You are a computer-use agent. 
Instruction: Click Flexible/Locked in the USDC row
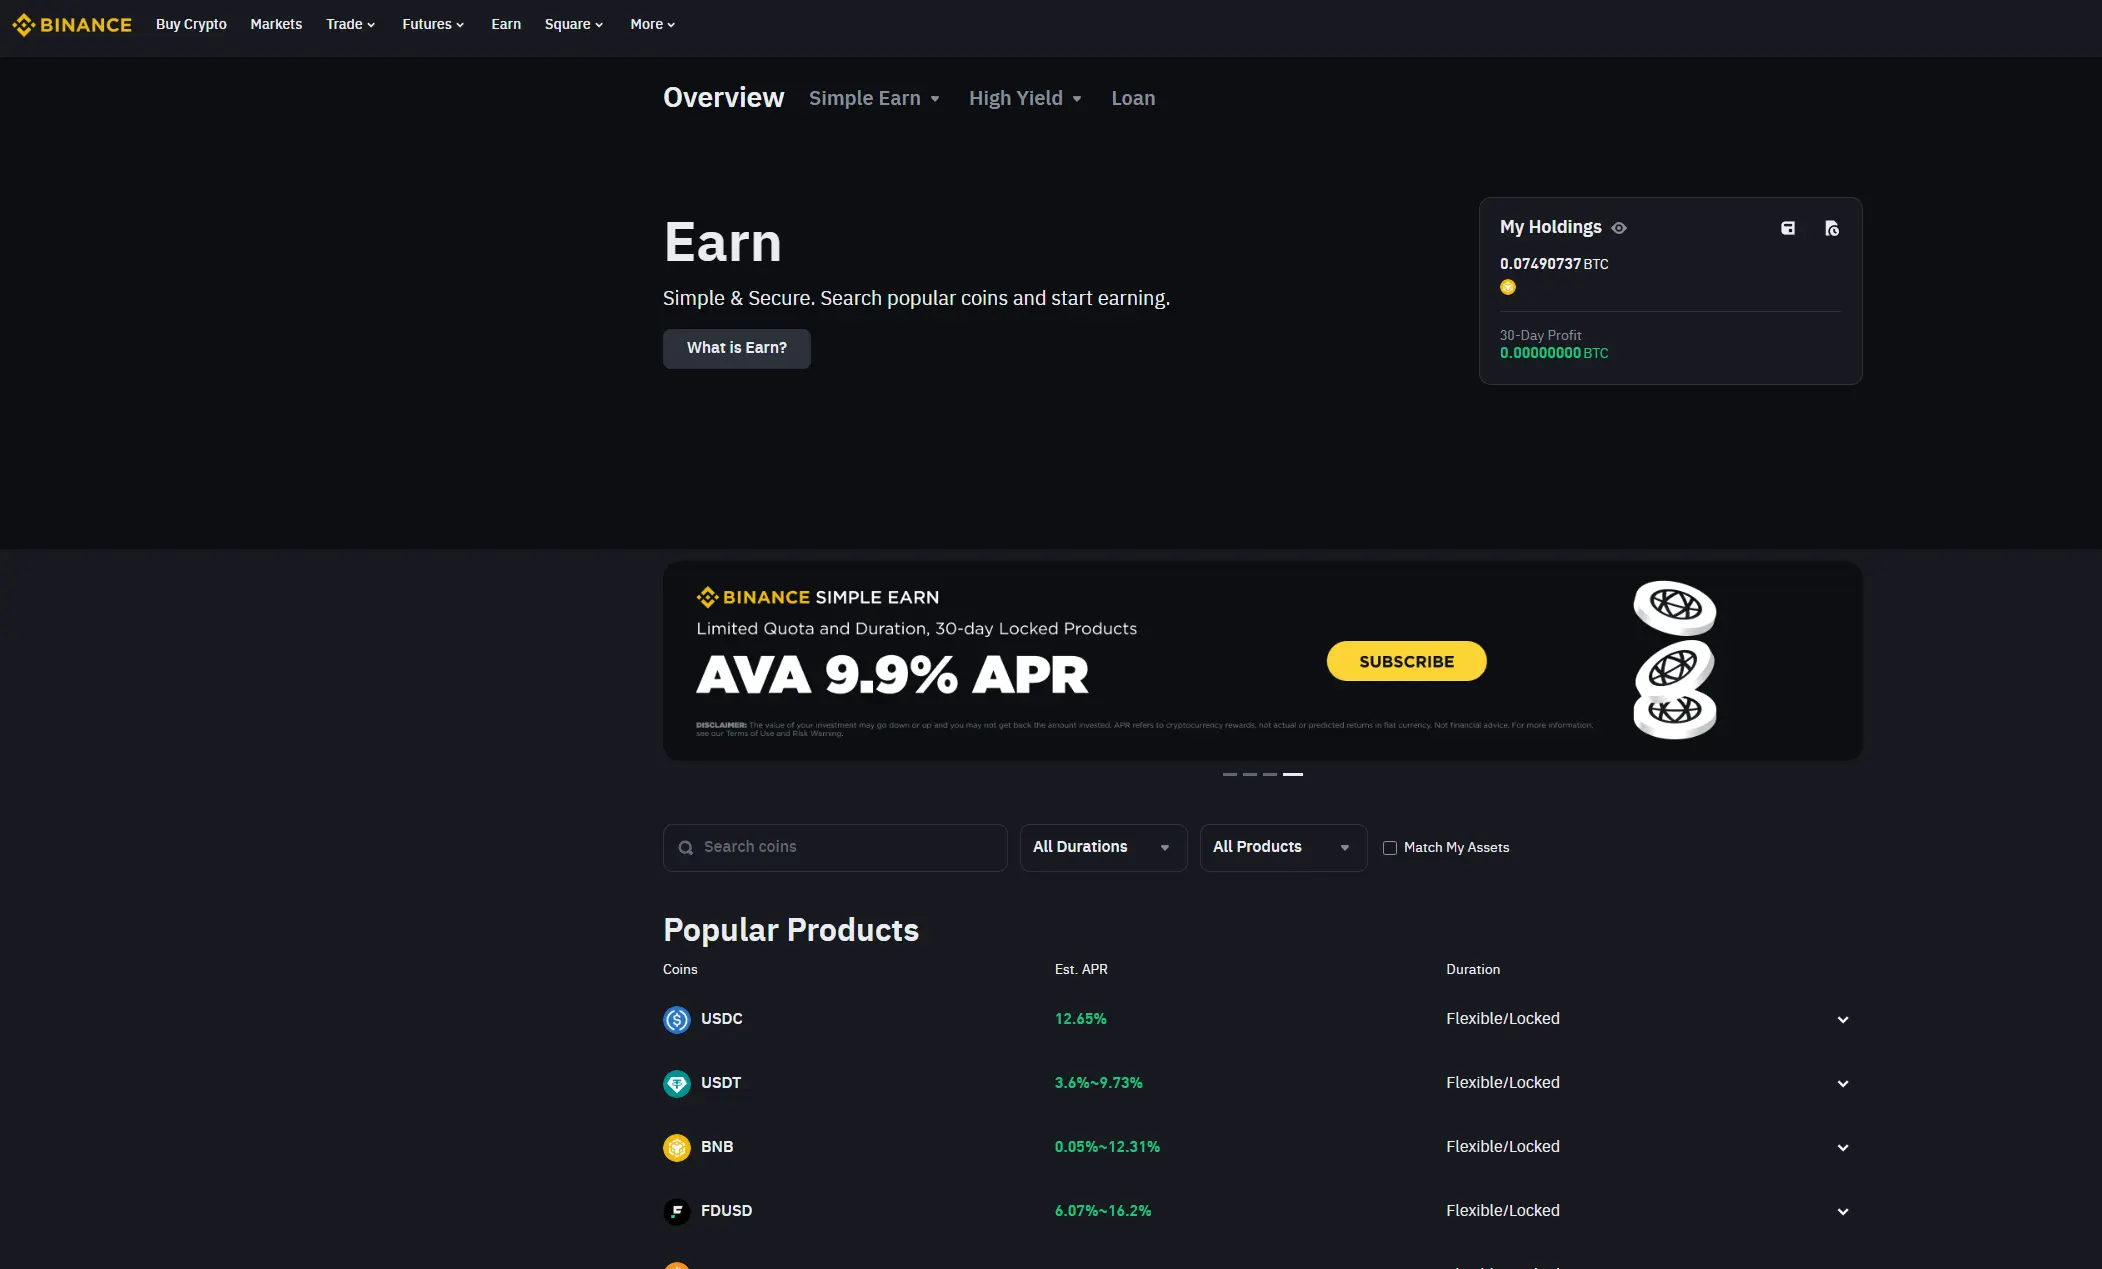point(1502,1019)
